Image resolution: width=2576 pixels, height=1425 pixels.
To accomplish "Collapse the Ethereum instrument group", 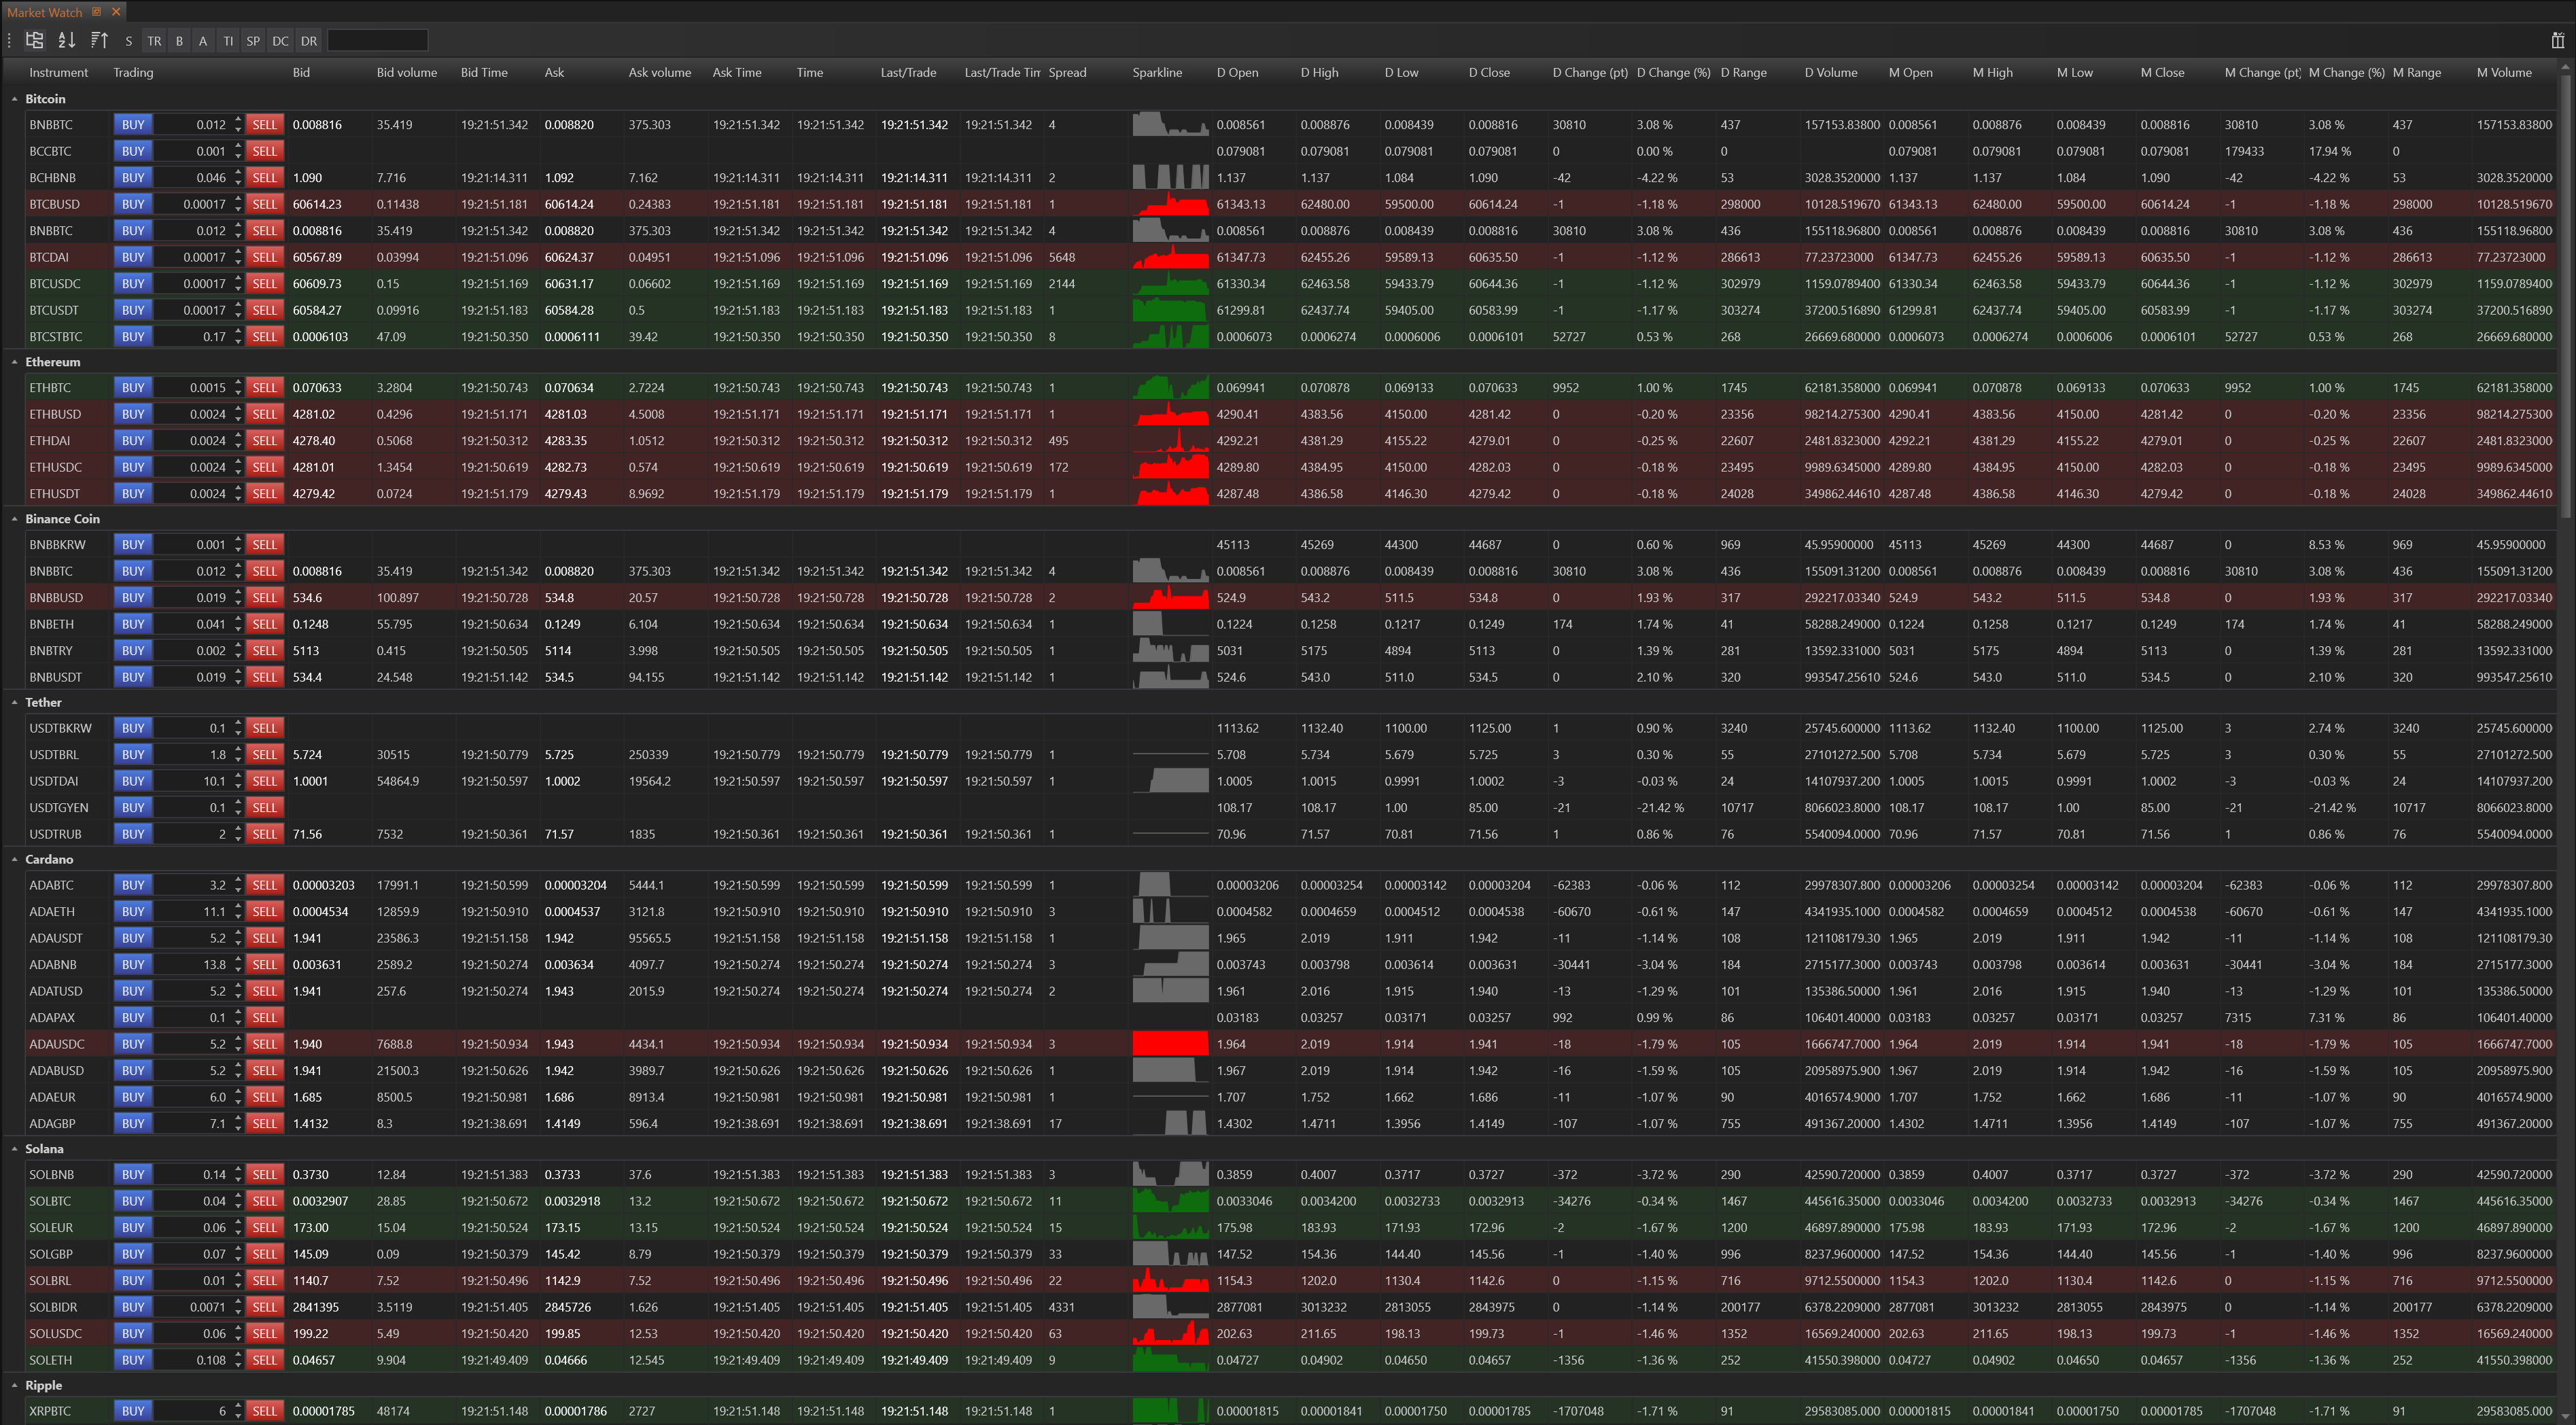I will (x=15, y=362).
